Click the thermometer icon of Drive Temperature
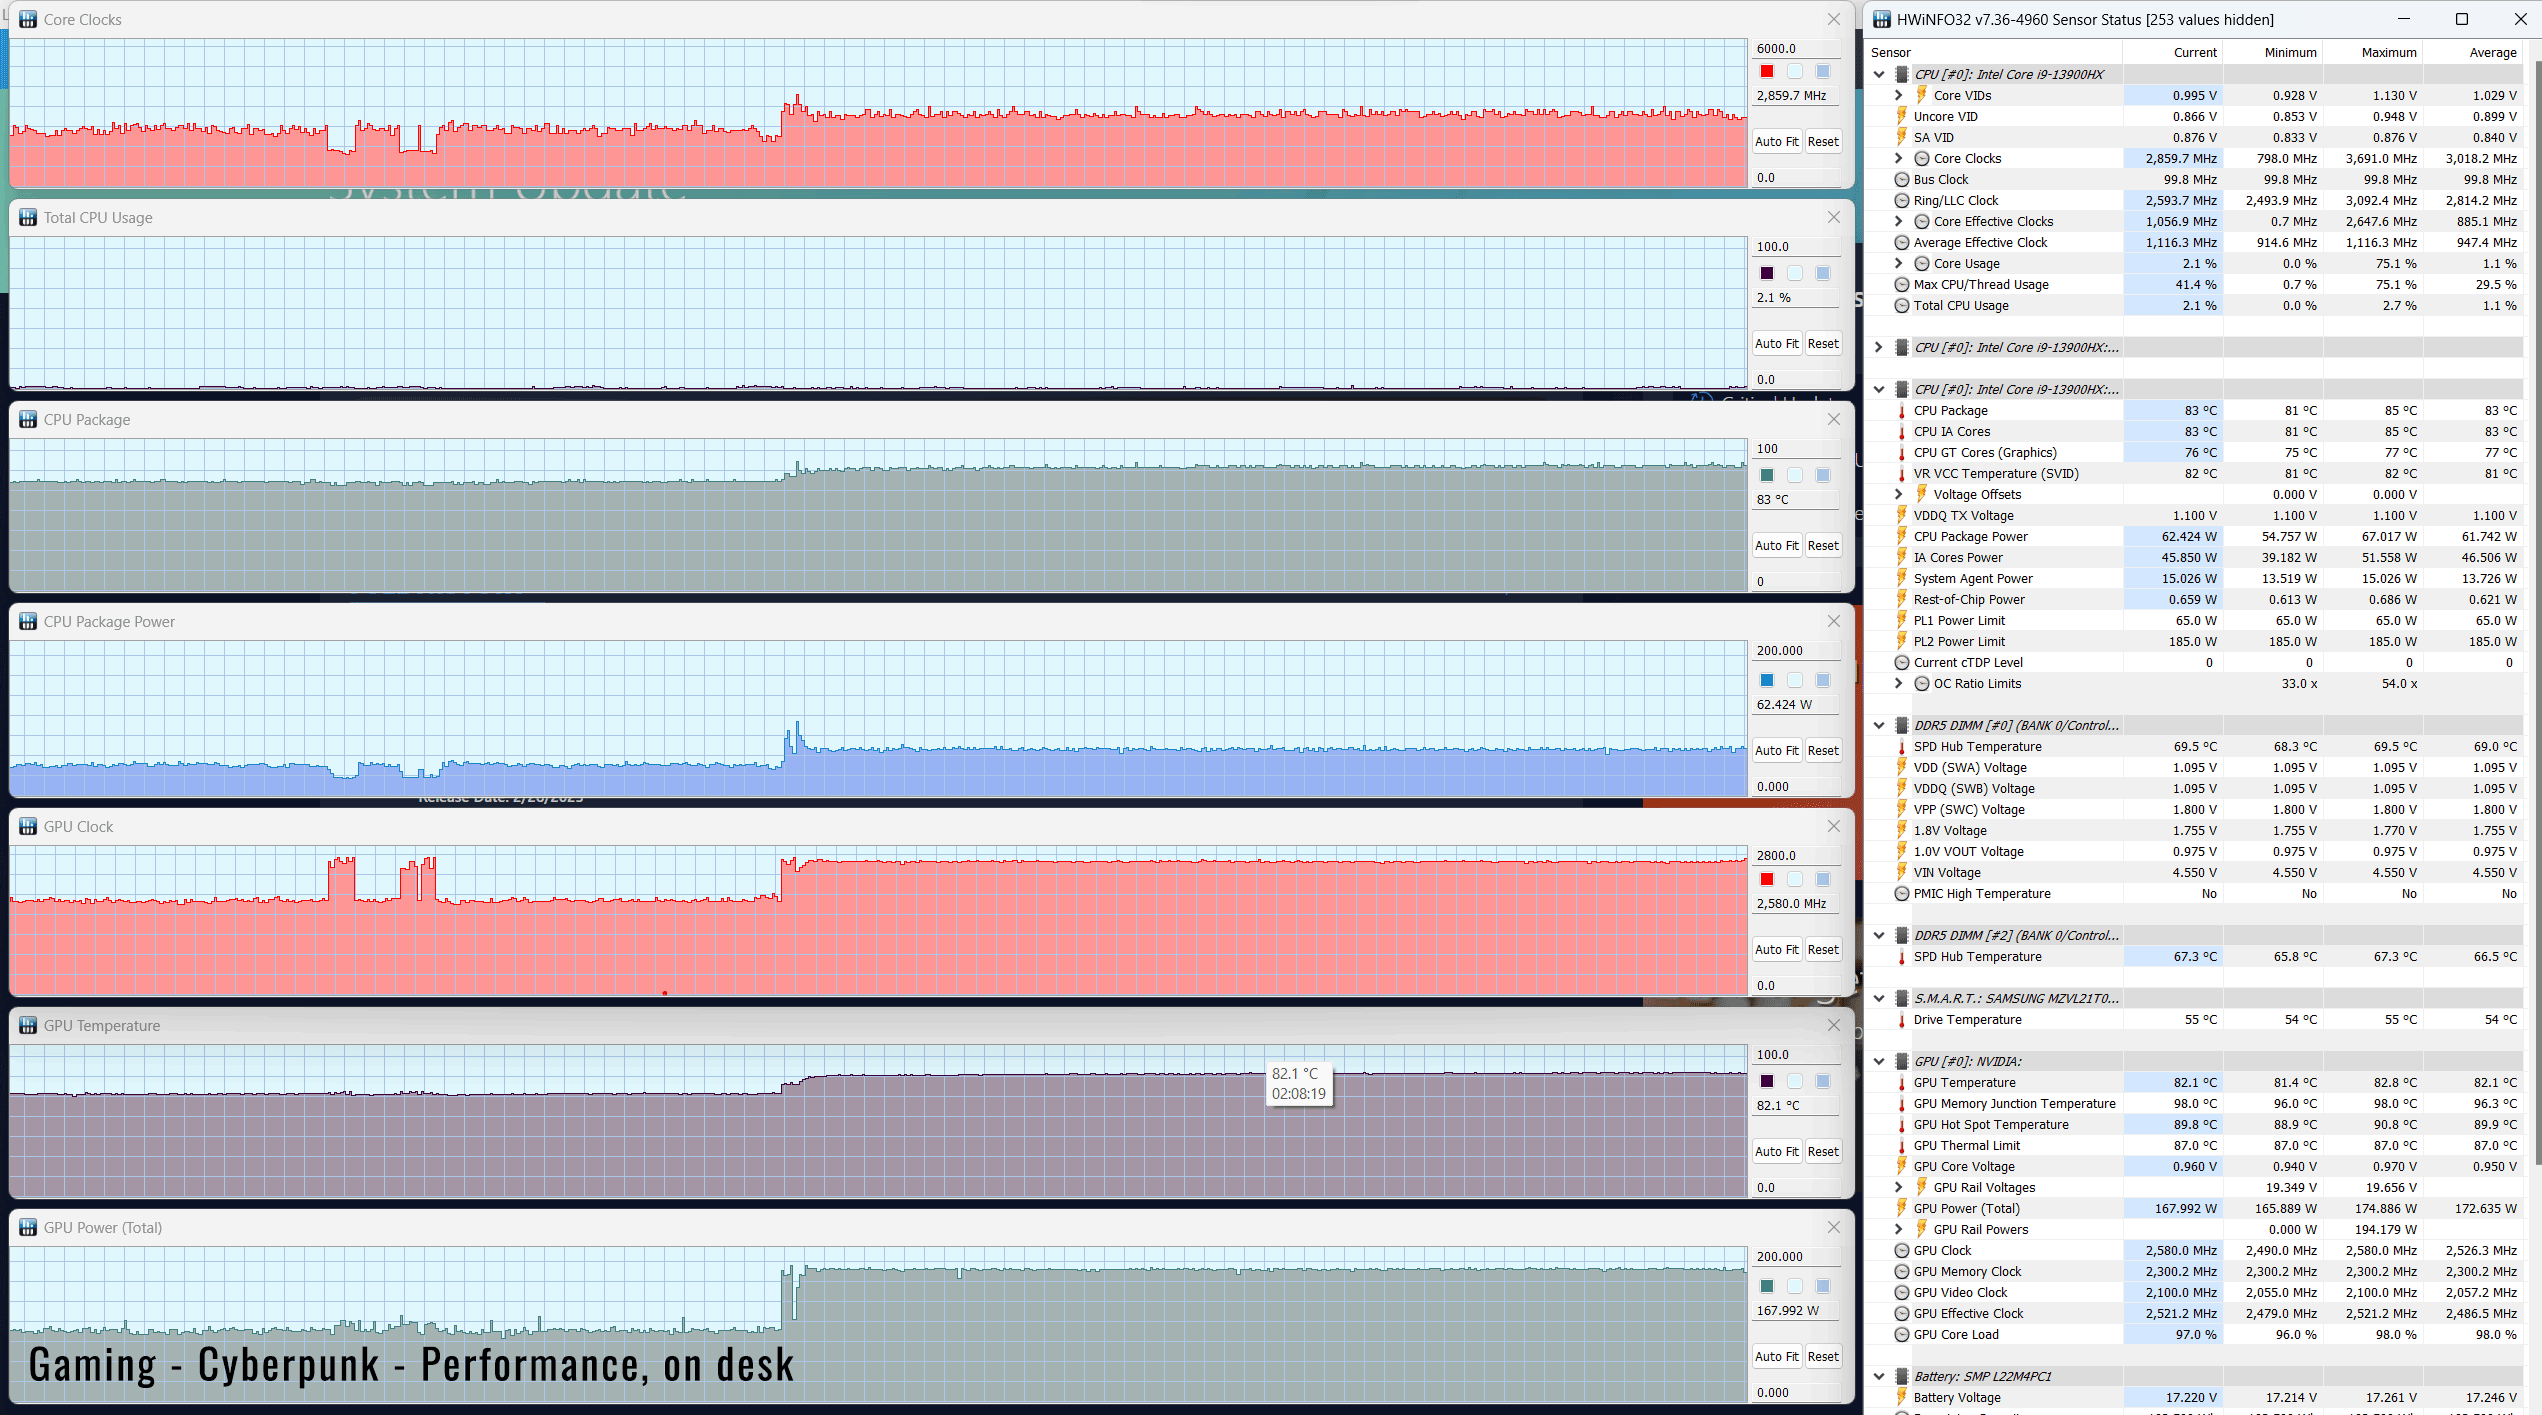 (x=1901, y=1019)
